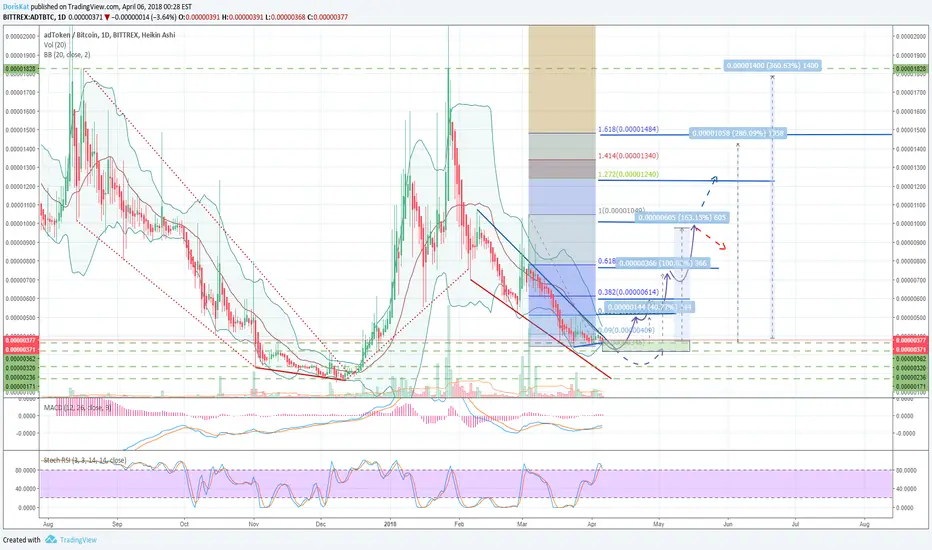Open the DorisKat author profile link
The height and width of the screenshot is (550, 932).
(15, 7)
